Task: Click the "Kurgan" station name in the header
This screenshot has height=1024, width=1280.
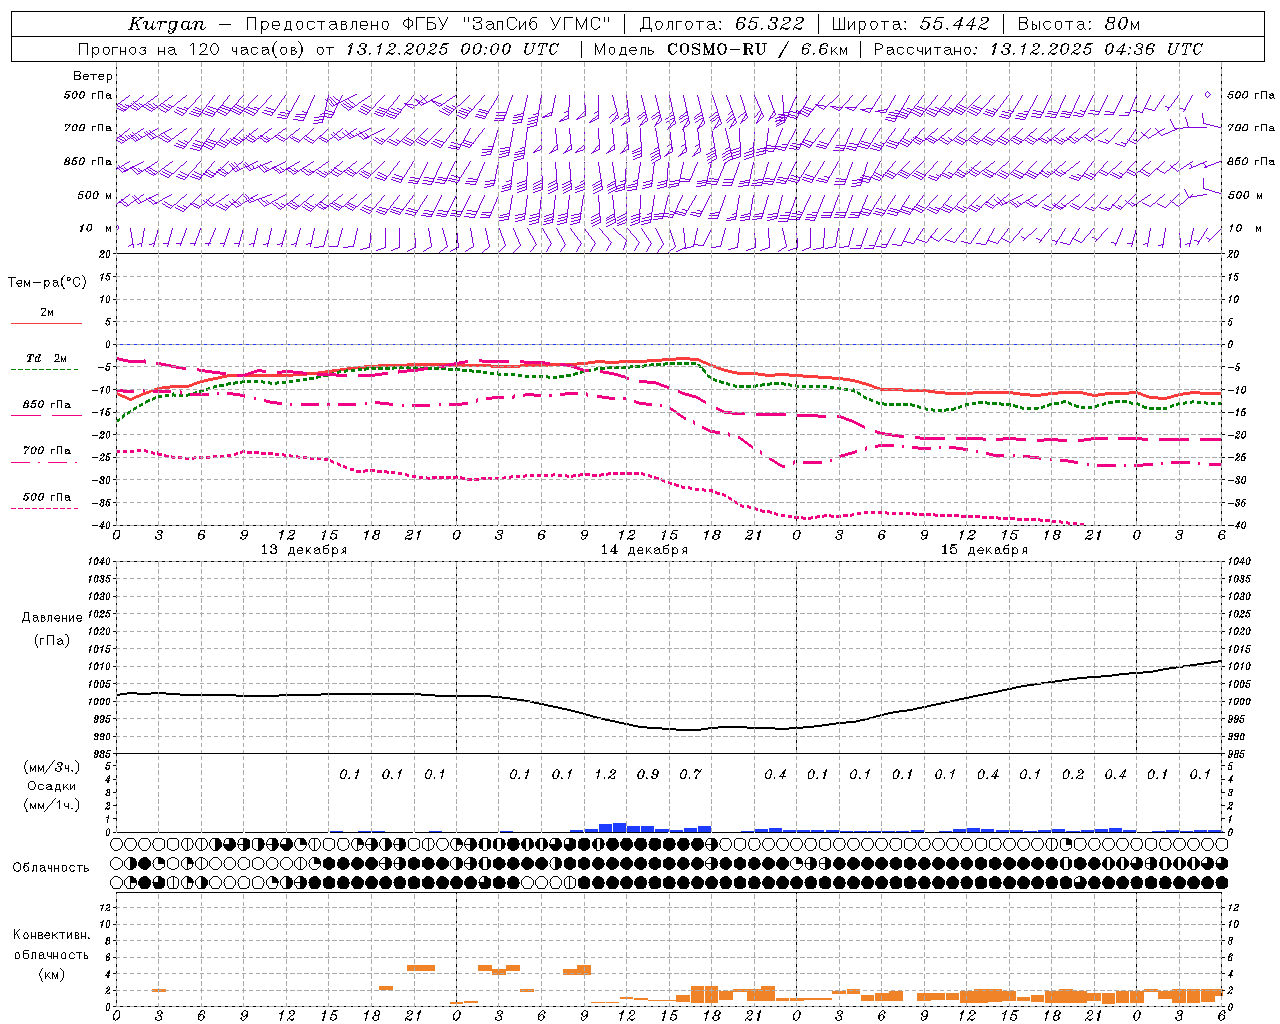Action: (167, 24)
